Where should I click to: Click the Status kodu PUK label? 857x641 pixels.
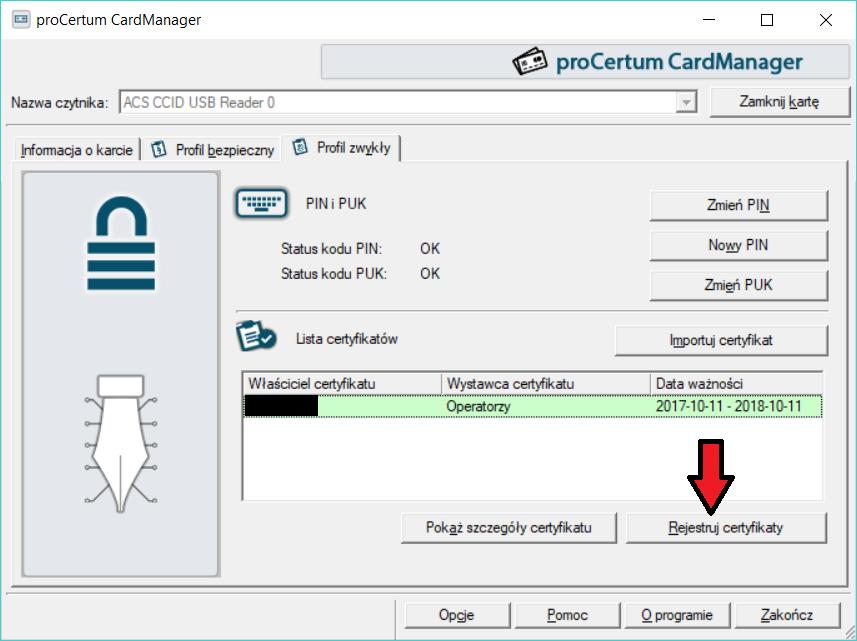(333, 273)
